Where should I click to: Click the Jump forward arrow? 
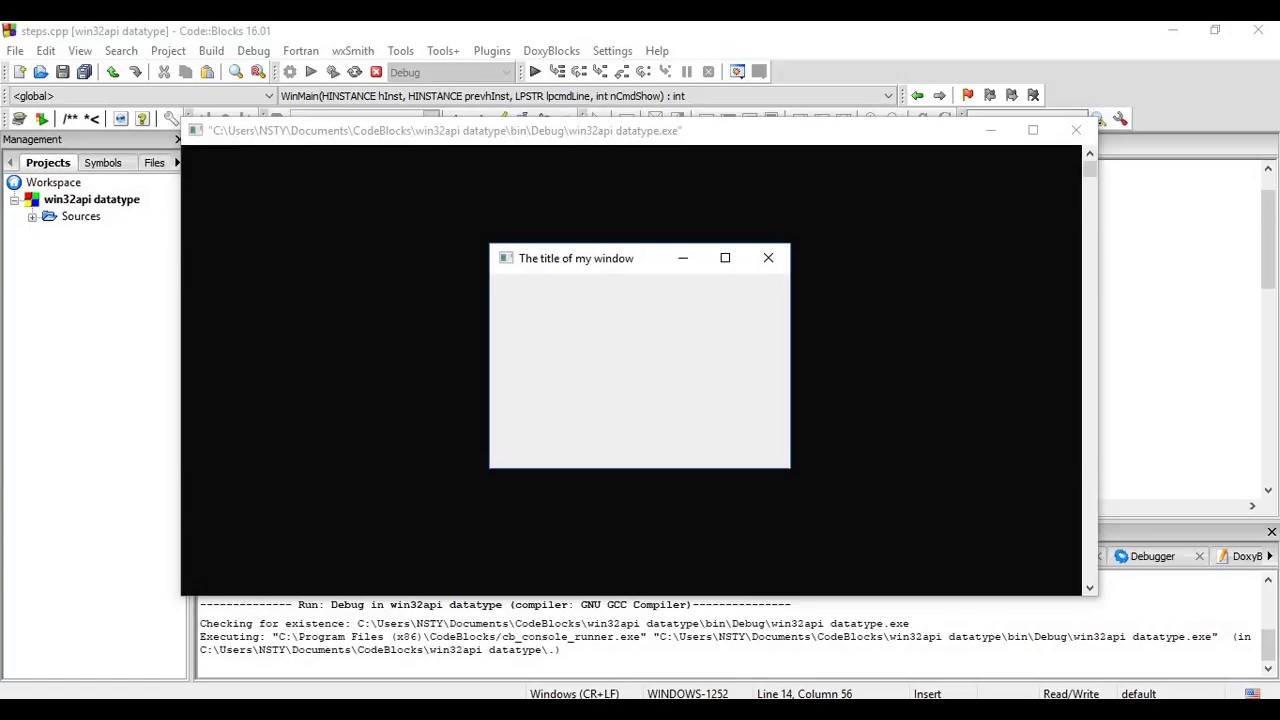[x=939, y=96]
